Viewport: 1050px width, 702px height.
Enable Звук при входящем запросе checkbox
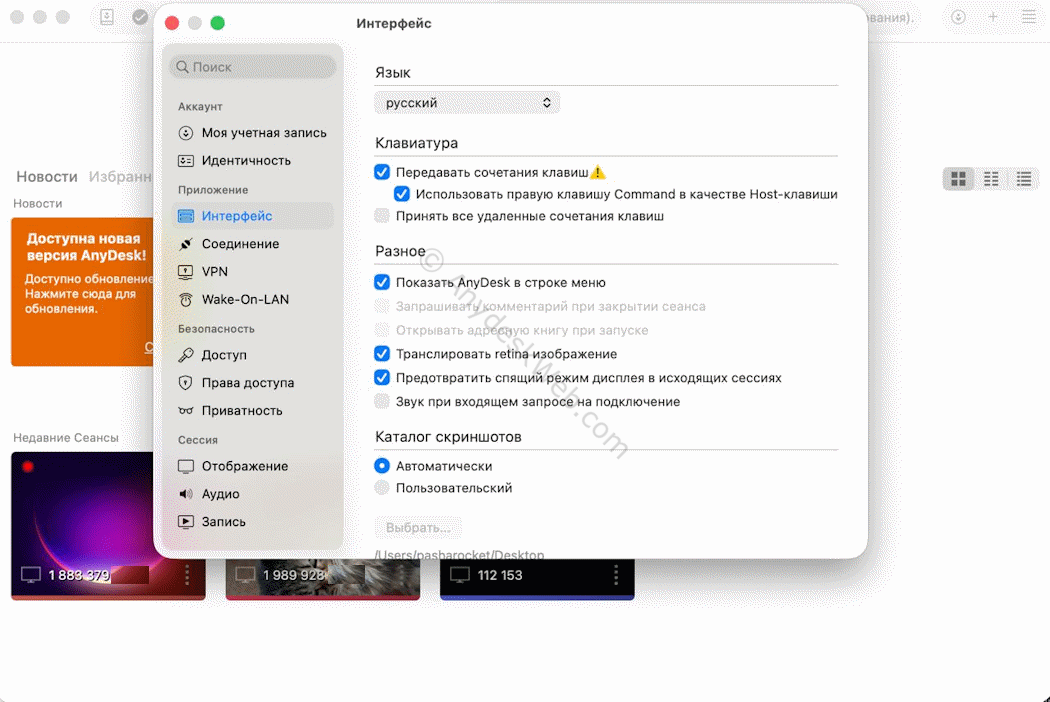pos(382,402)
